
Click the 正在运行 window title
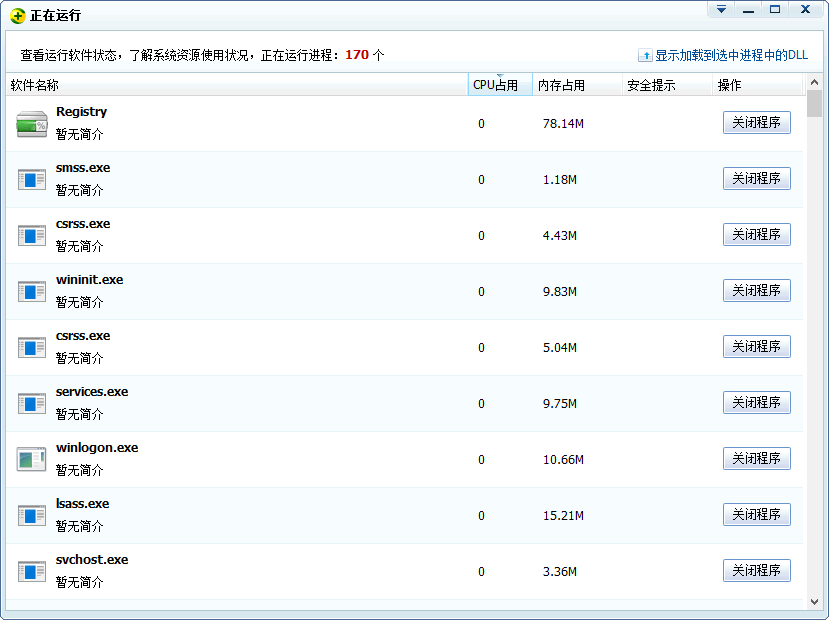pos(56,16)
